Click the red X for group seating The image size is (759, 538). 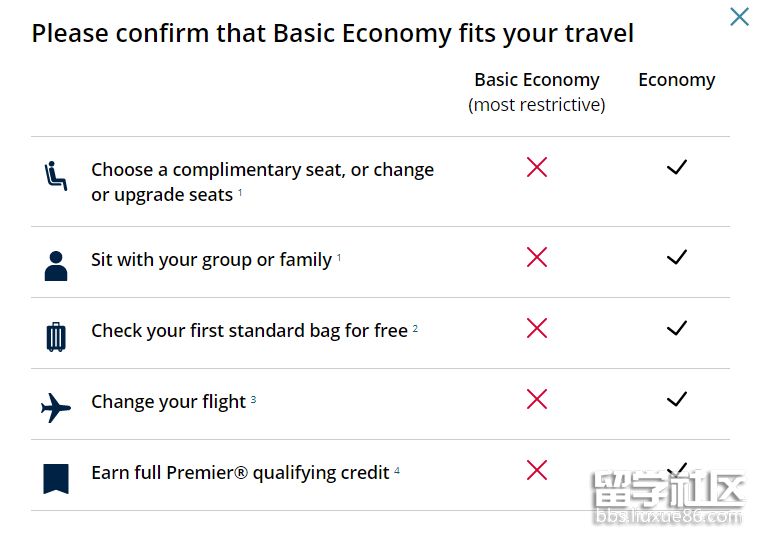pyautogui.click(x=537, y=257)
